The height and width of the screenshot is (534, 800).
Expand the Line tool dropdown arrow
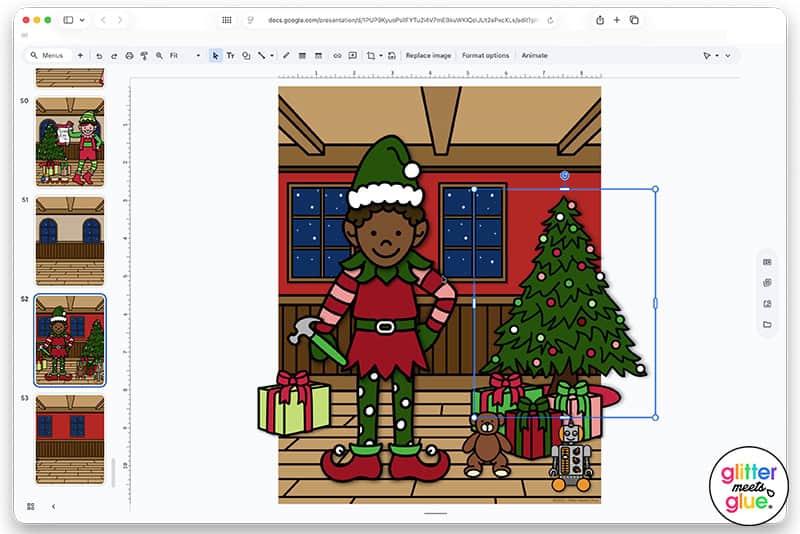[x=272, y=56]
